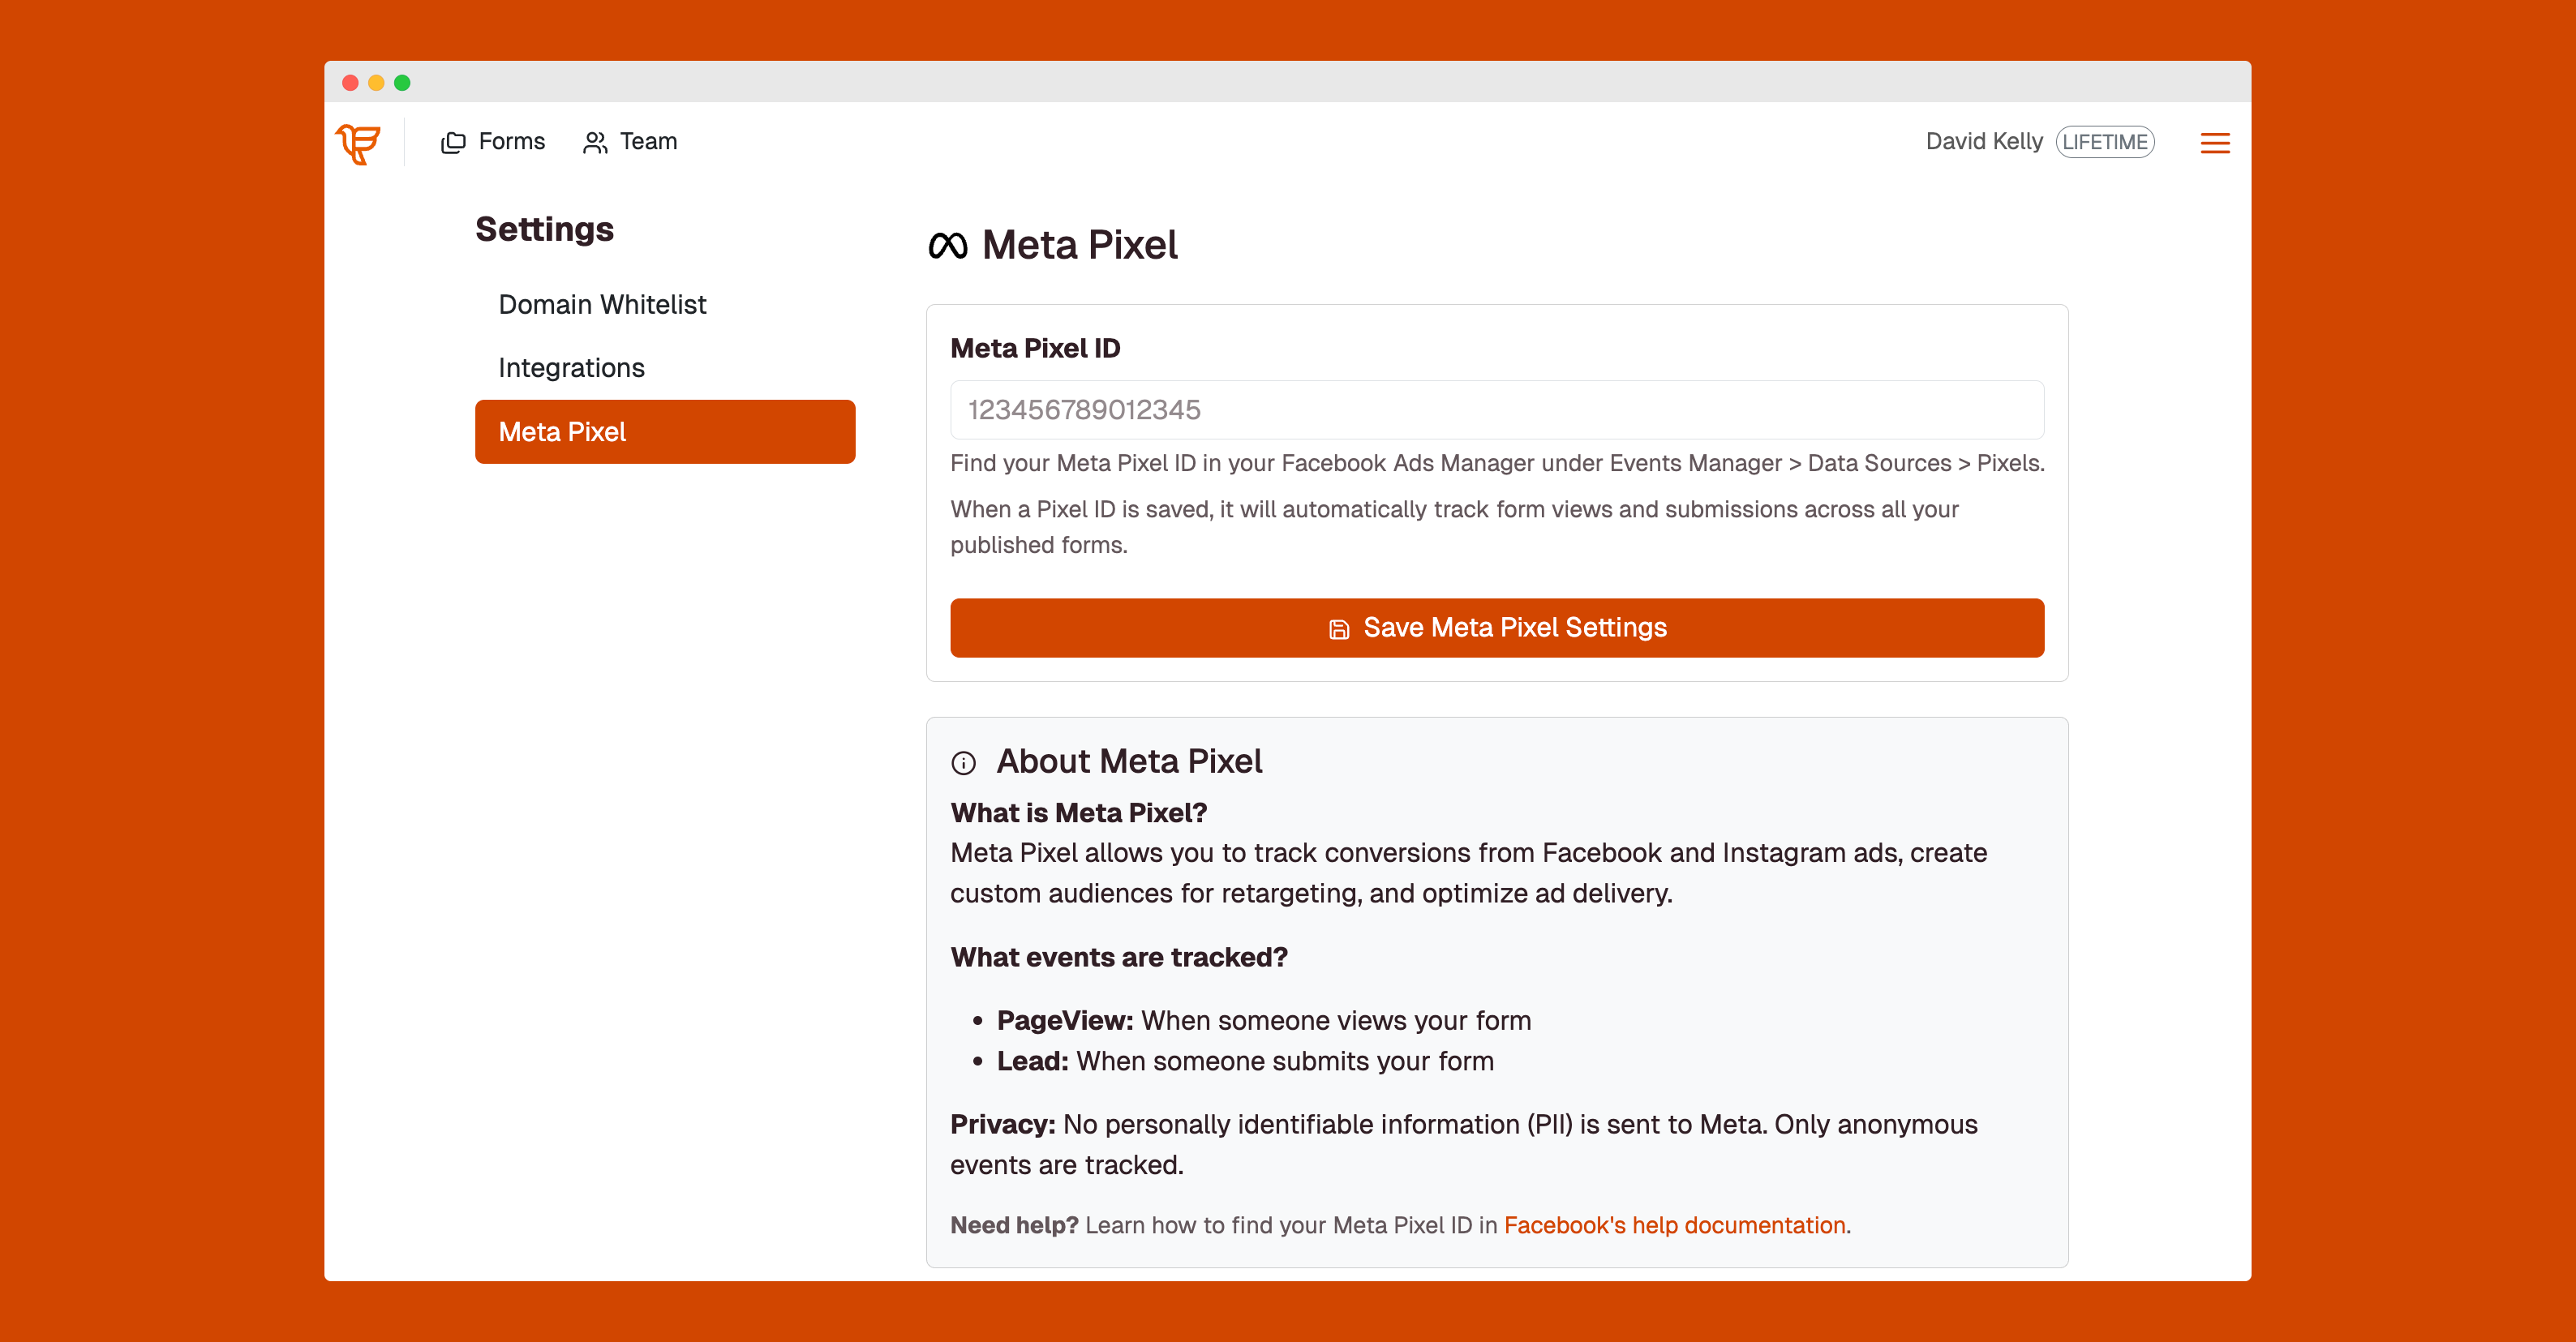Click the bird logo home icon
This screenshot has width=2576, height=1342.
[x=358, y=143]
